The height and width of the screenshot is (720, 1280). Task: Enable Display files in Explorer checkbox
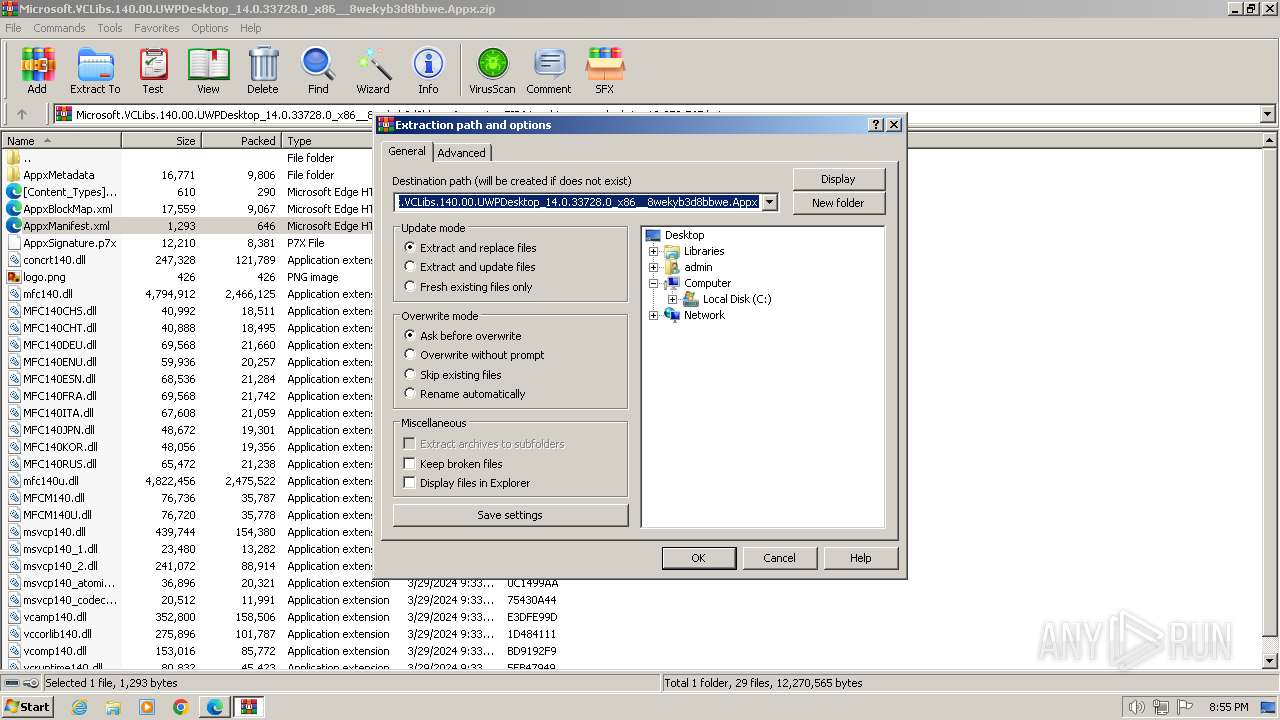[x=409, y=482]
